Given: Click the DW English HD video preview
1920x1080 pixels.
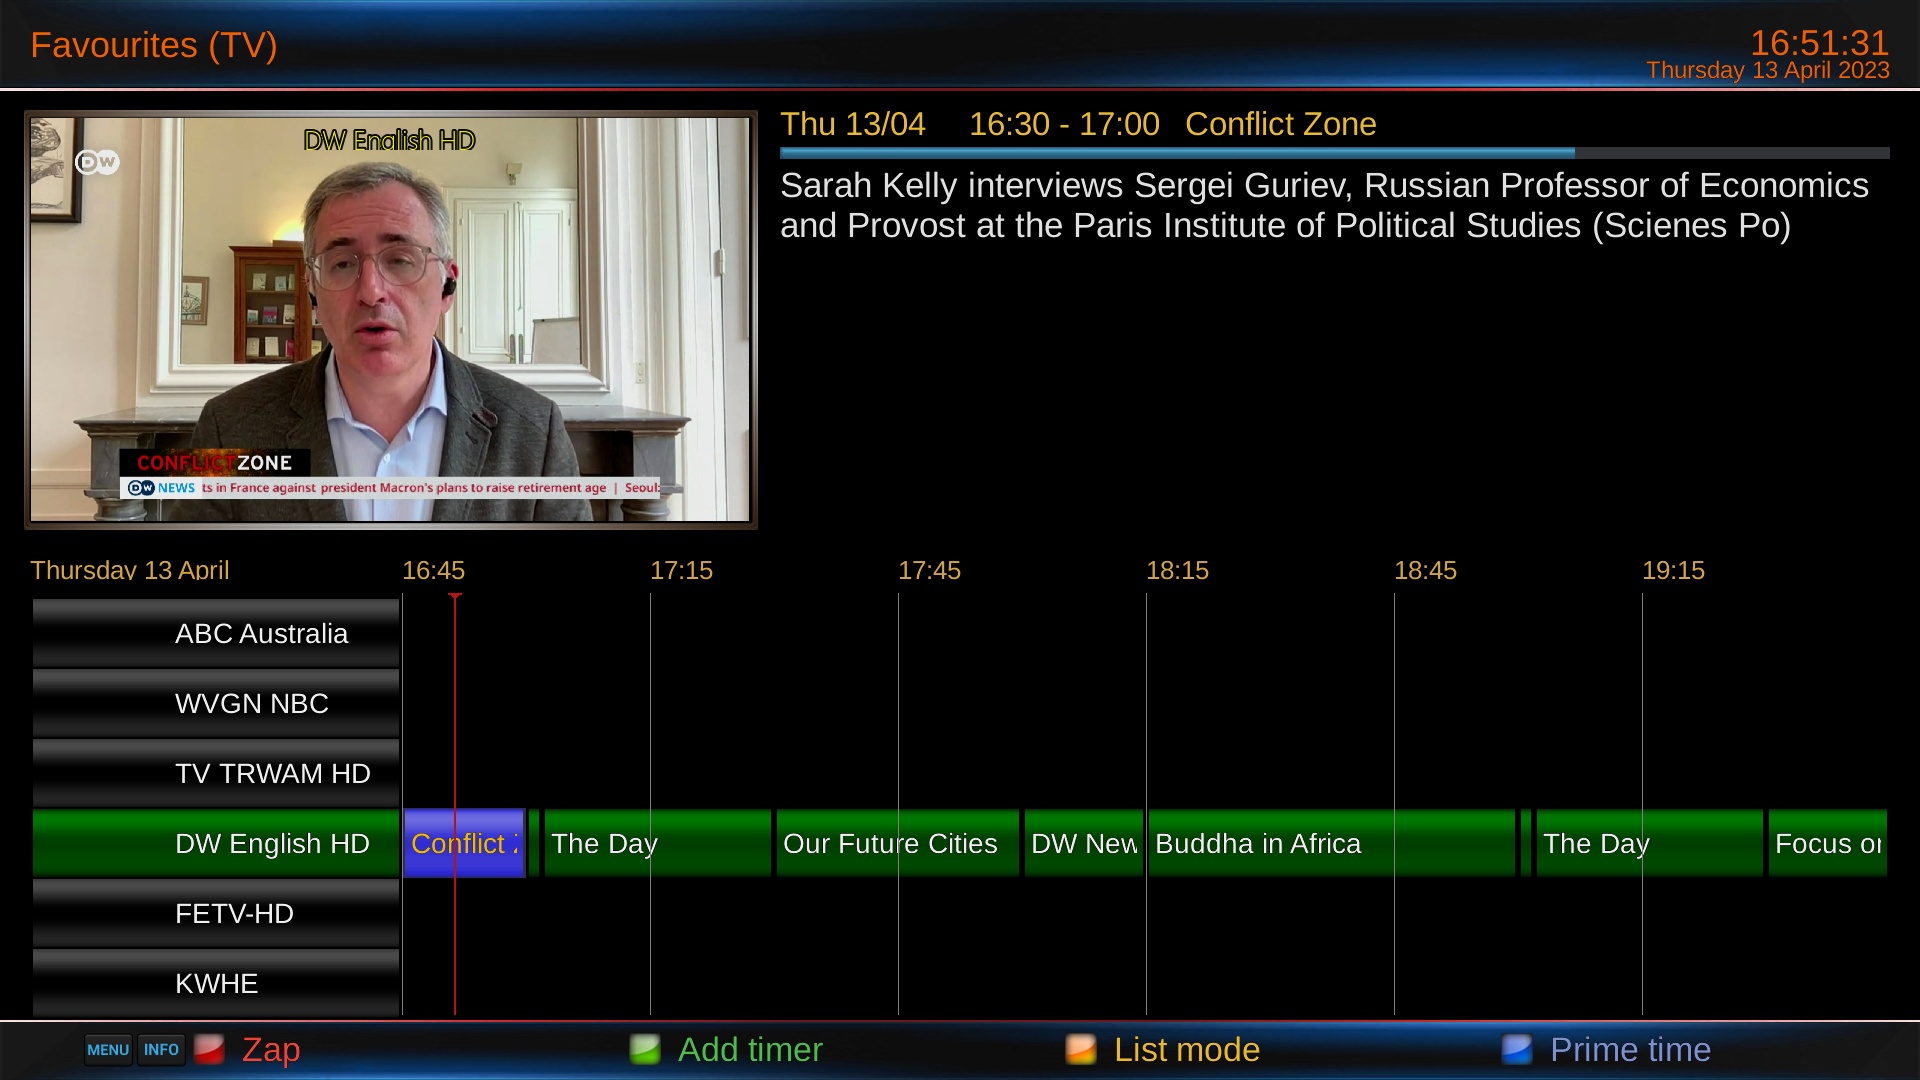Looking at the screenshot, I should click(x=390, y=320).
